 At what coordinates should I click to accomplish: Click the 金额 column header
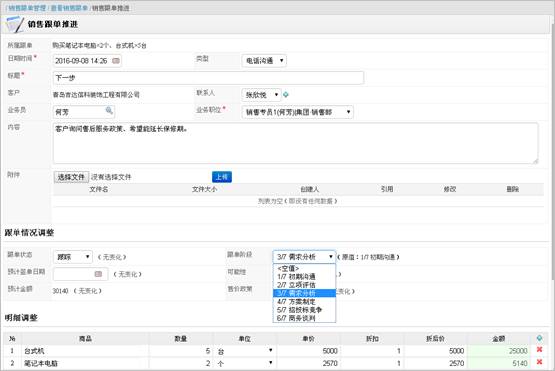(498, 339)
